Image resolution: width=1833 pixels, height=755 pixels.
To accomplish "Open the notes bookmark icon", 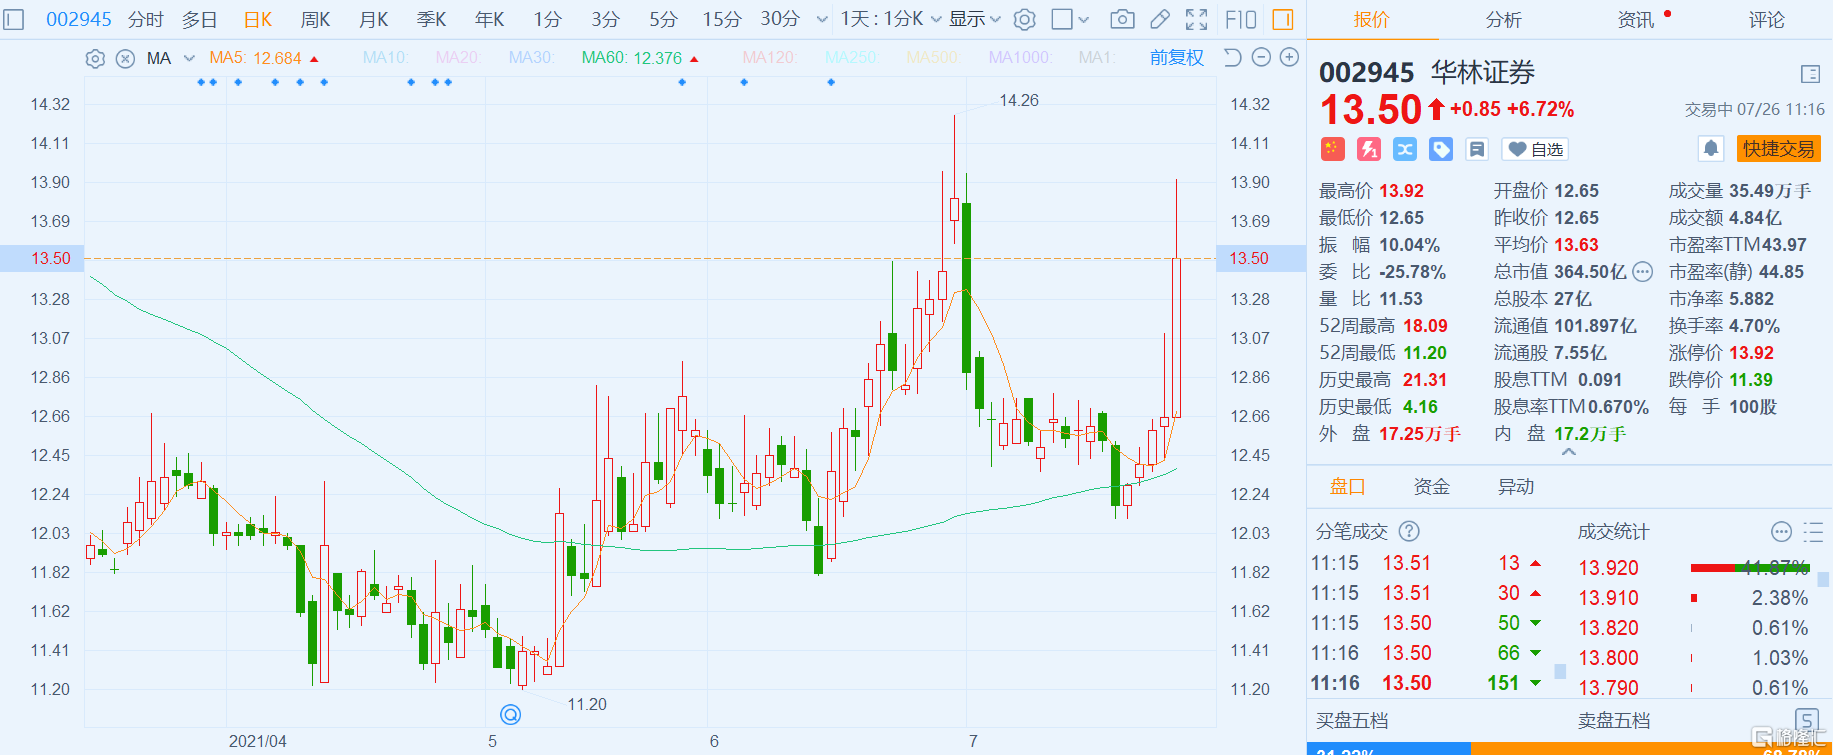I will [1477, 149].
